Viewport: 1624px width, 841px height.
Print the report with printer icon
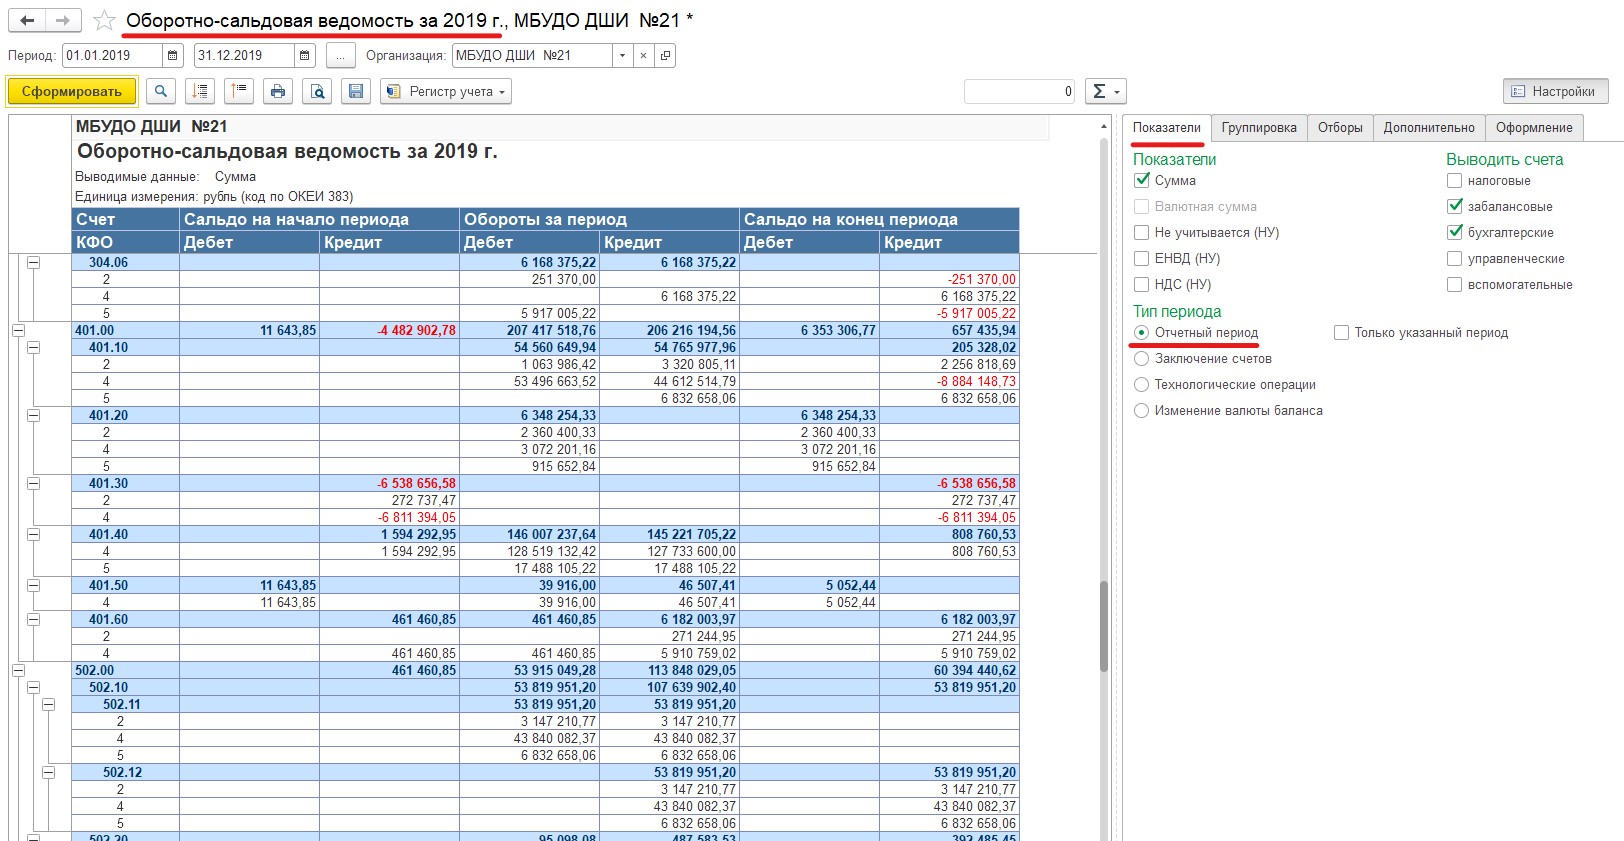[x=278, y=91]
